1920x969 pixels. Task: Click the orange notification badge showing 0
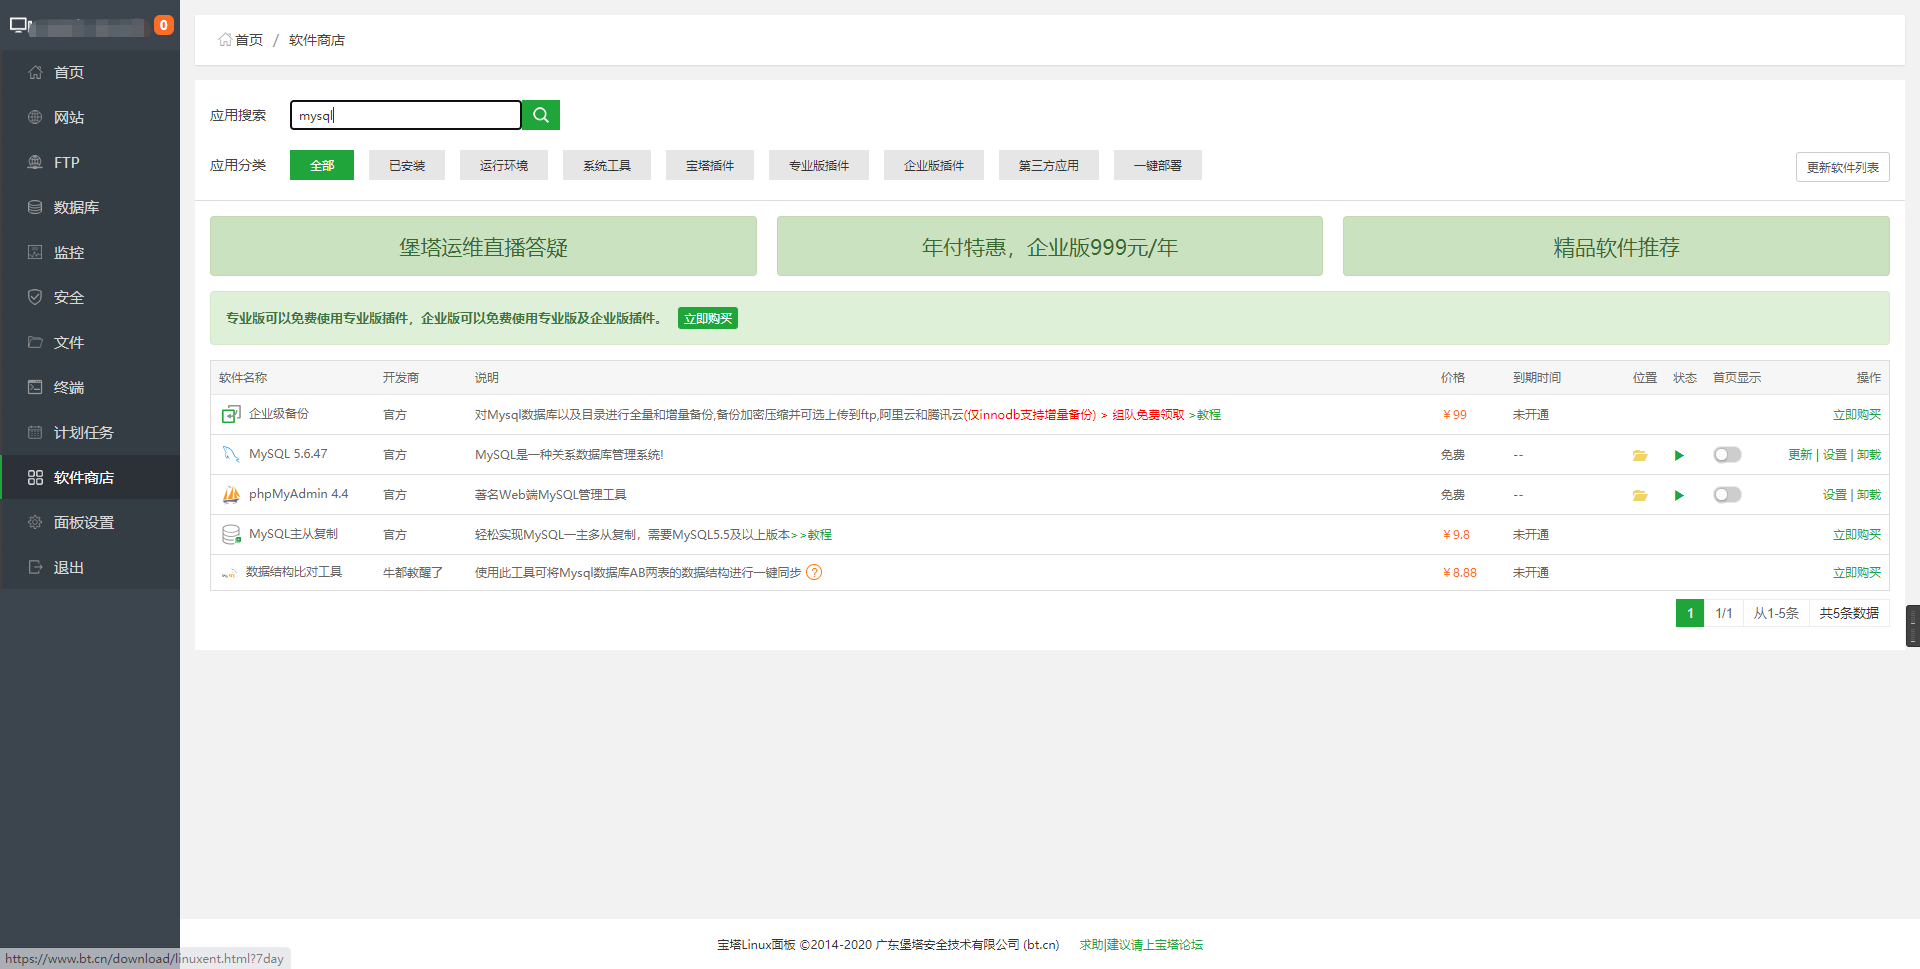tap(164, 25)
